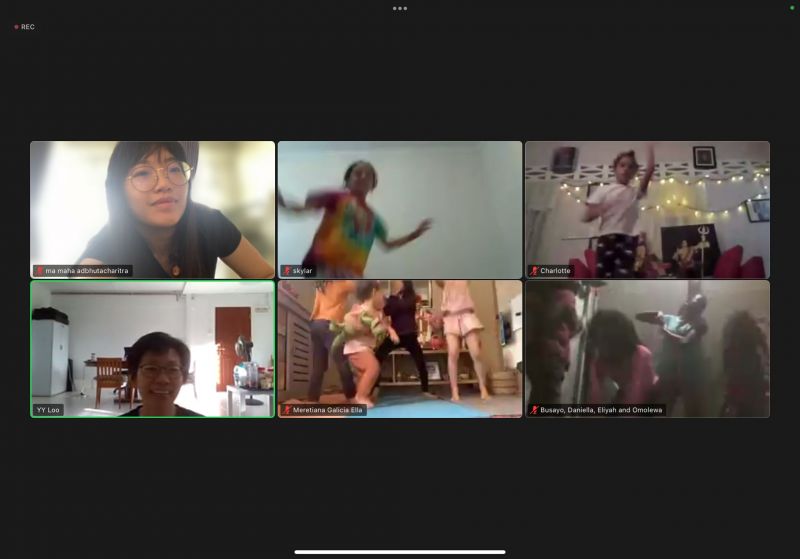Select ma maha adbhutacharitra's video tile
This screenshot has width=800, height=559.
coord(153,210)
